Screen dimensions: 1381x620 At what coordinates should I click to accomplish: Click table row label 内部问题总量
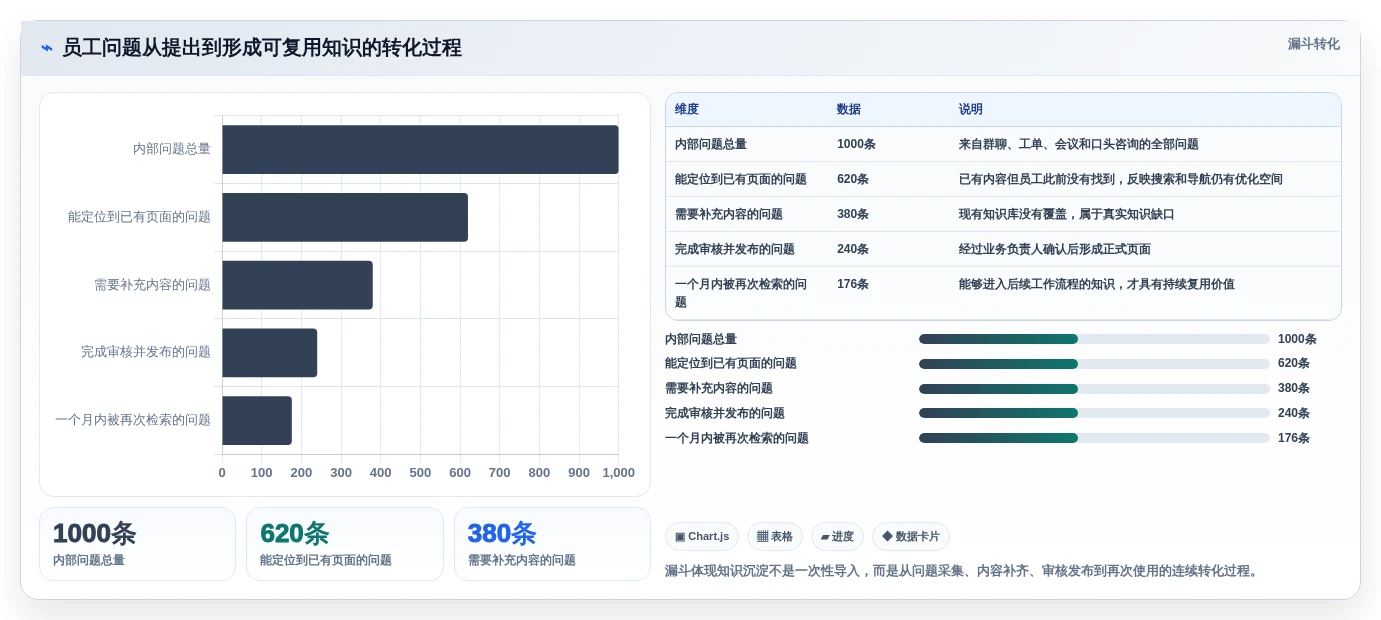point(711,144)
